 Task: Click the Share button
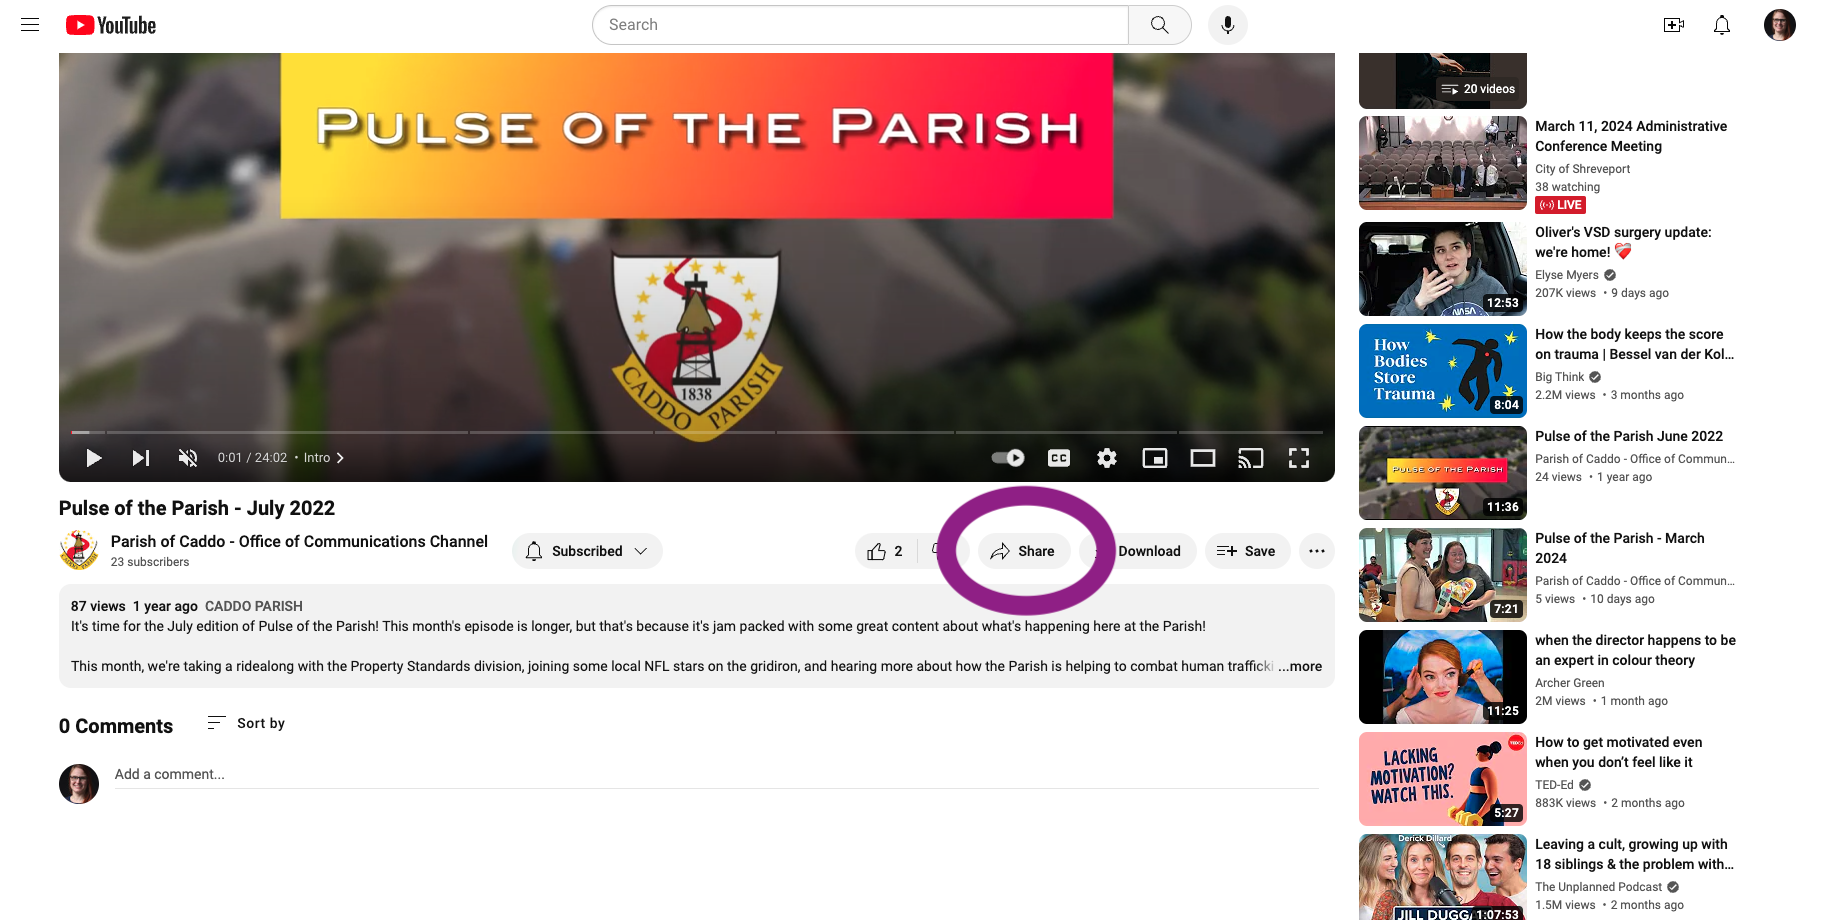pos(1023,551)
